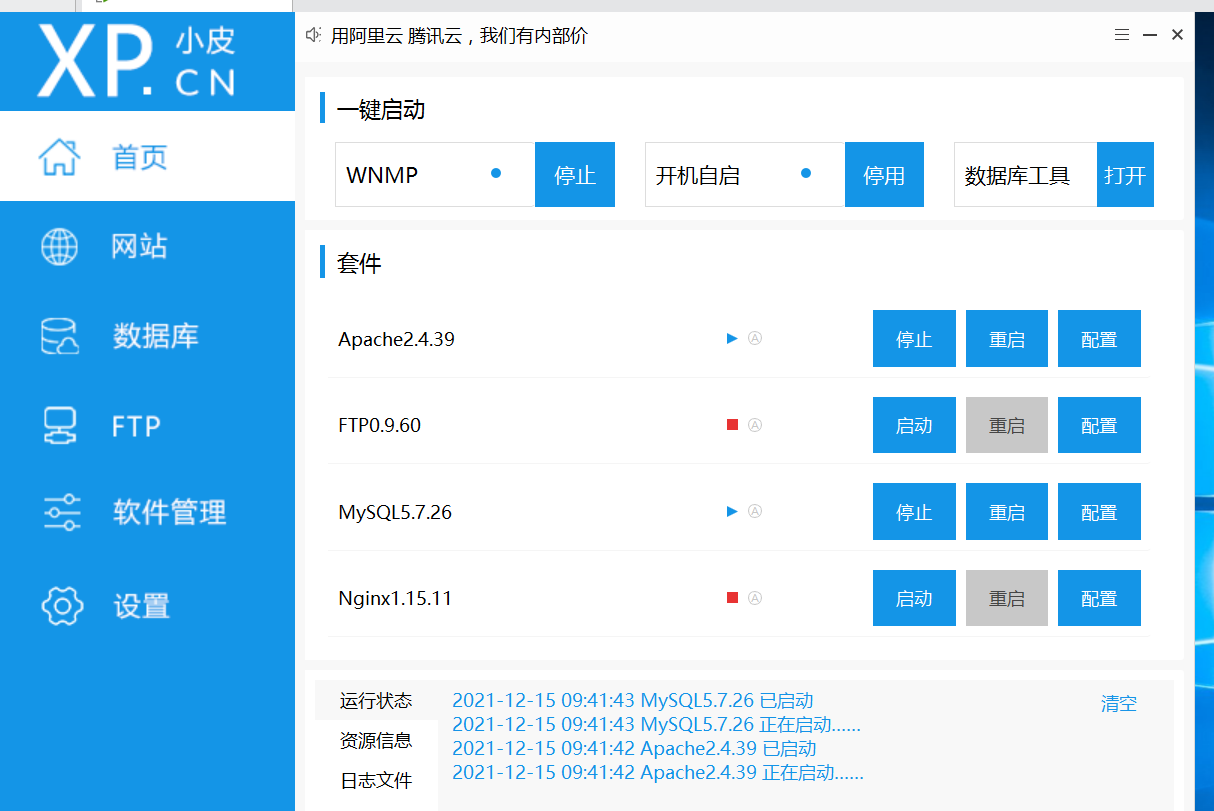Open the hamburger menu at top right
Image resolution: width=1214 pixels, height=811 pixels.
click(1121, 33)
